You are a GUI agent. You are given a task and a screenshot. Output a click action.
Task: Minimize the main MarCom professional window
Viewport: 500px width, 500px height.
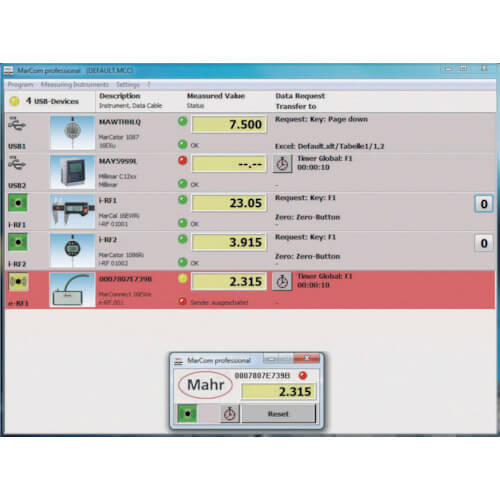(x=449, y=69)
